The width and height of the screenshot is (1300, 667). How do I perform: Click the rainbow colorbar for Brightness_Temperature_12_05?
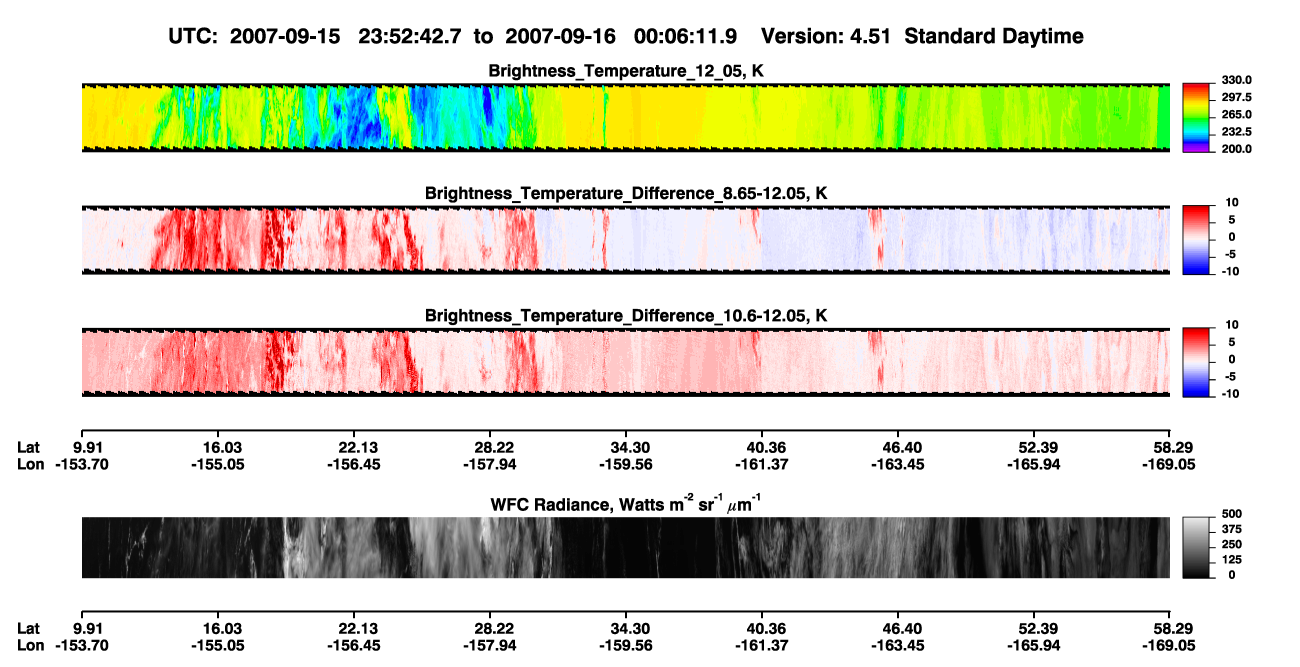(1197, 117)
